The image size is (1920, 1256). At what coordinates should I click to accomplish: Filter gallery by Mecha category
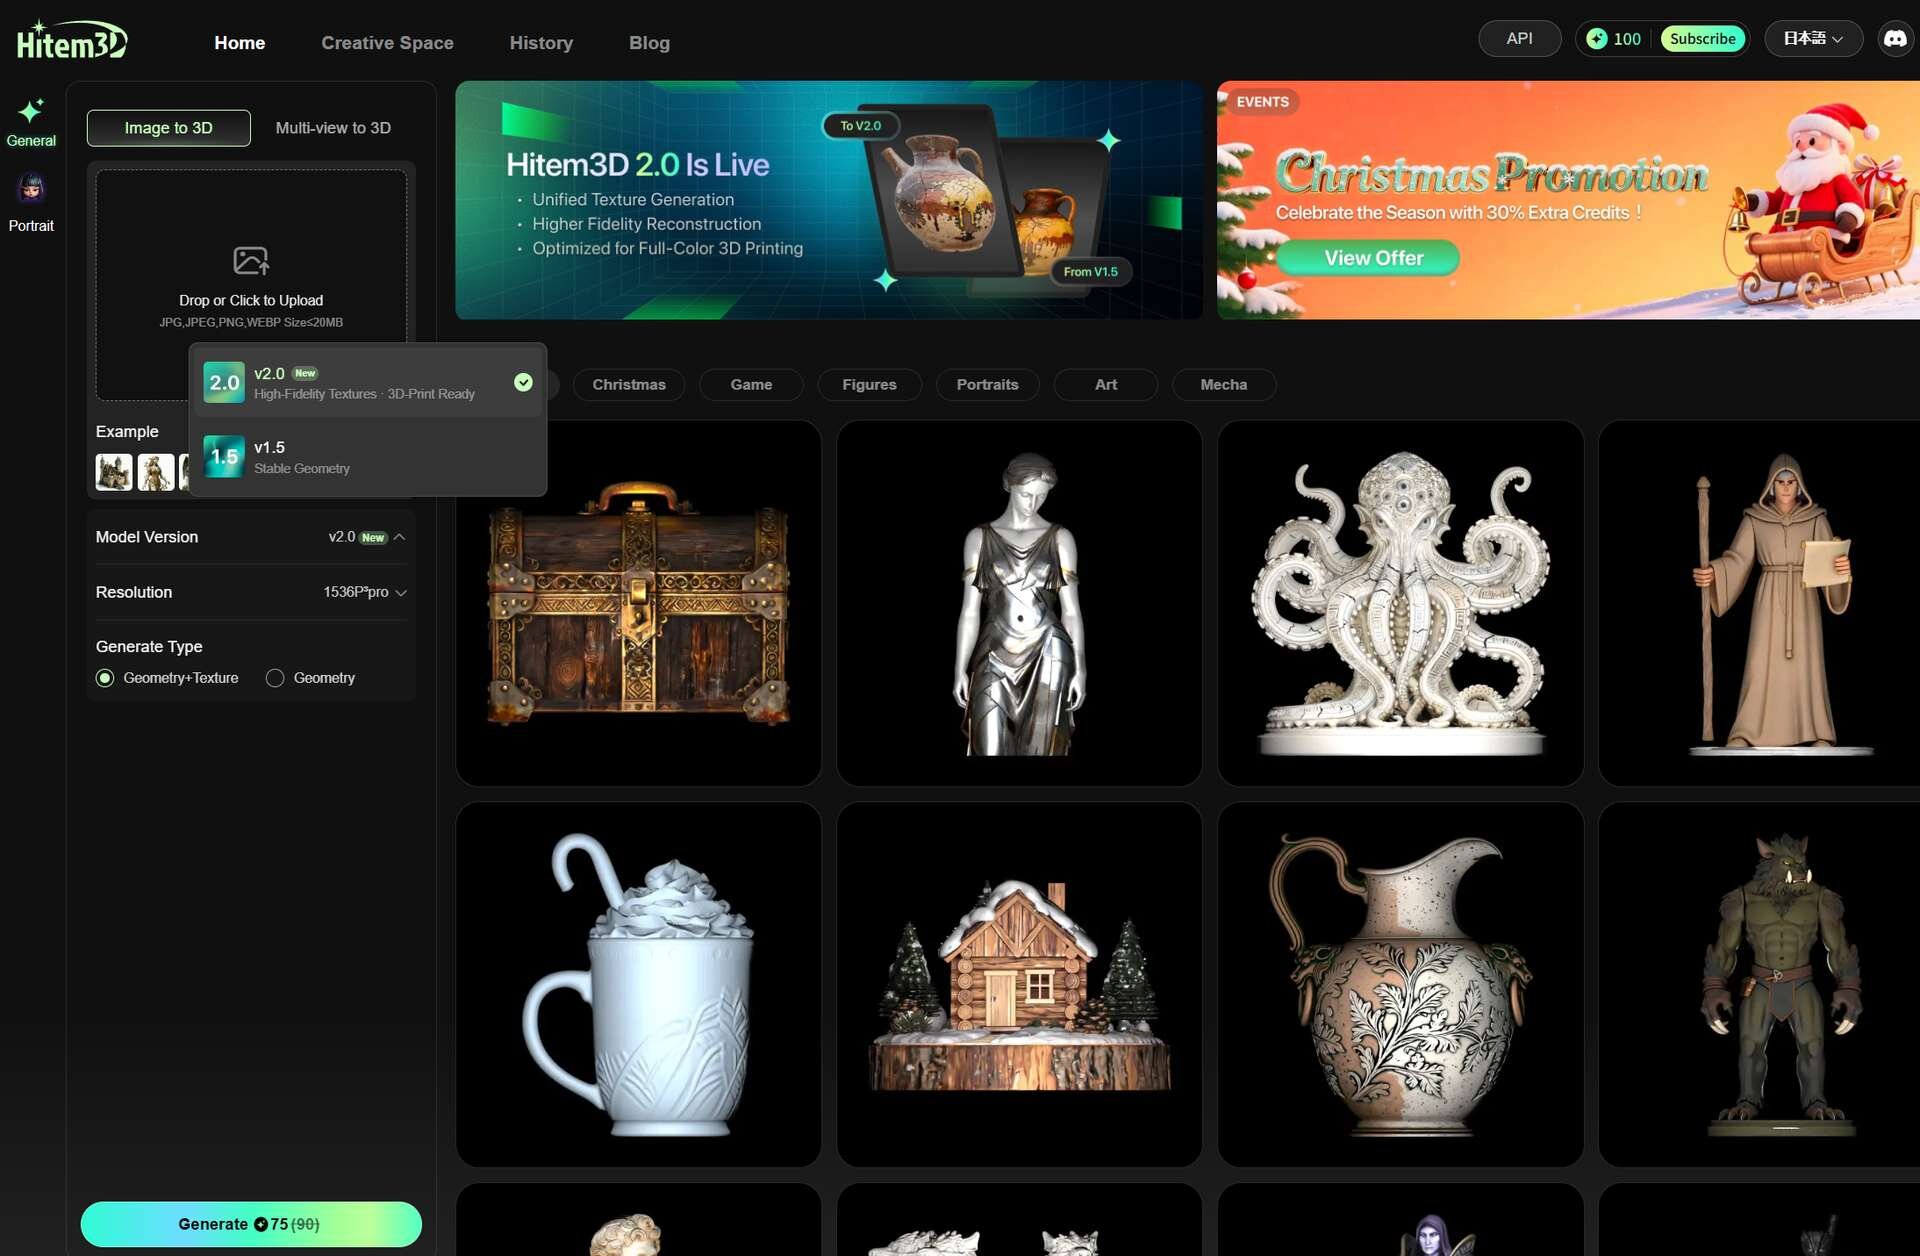tap(1223, 385)
